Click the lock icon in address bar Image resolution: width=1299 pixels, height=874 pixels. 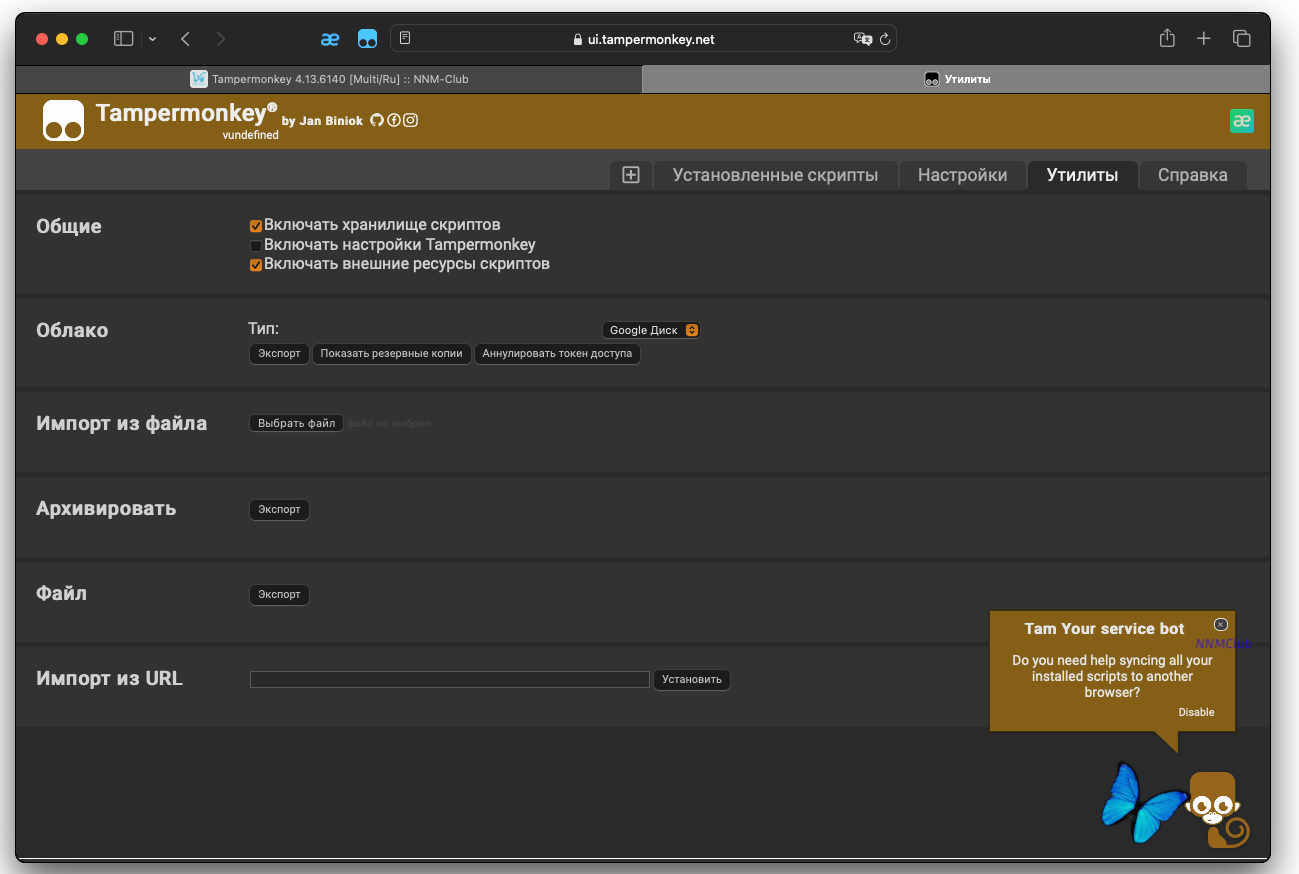[x=577, y=40]
